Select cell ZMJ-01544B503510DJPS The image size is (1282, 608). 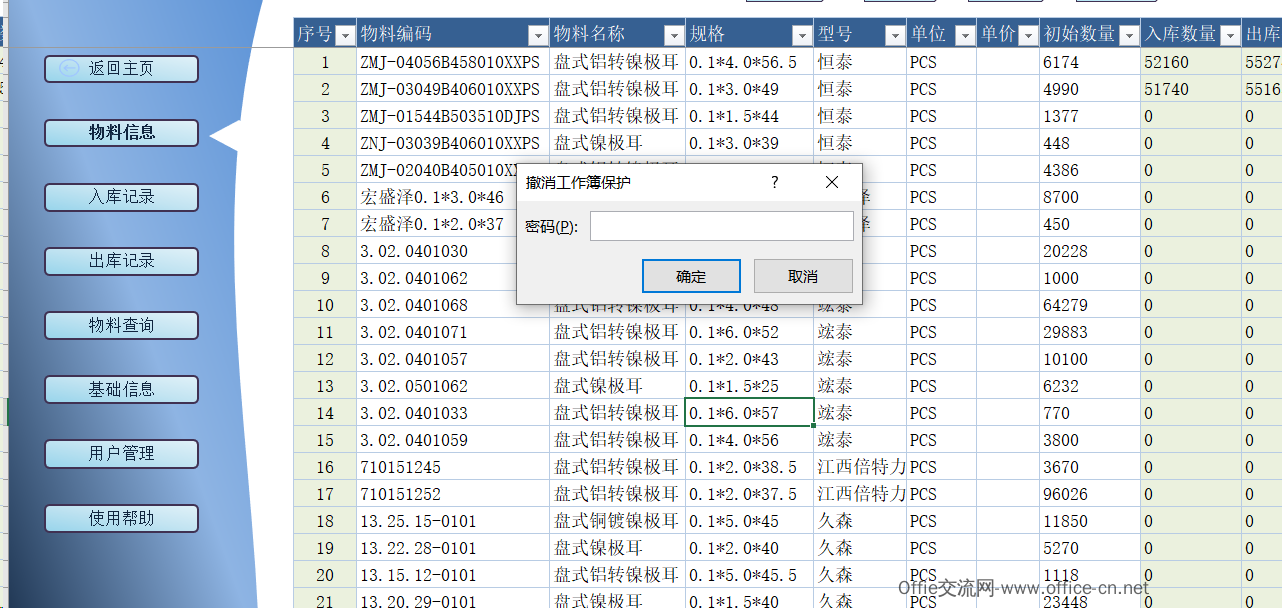453,116
